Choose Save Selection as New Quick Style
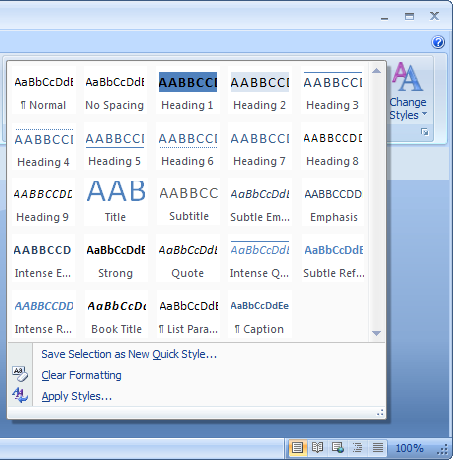This screenshot has width=453, height=460. pos(129,354)
